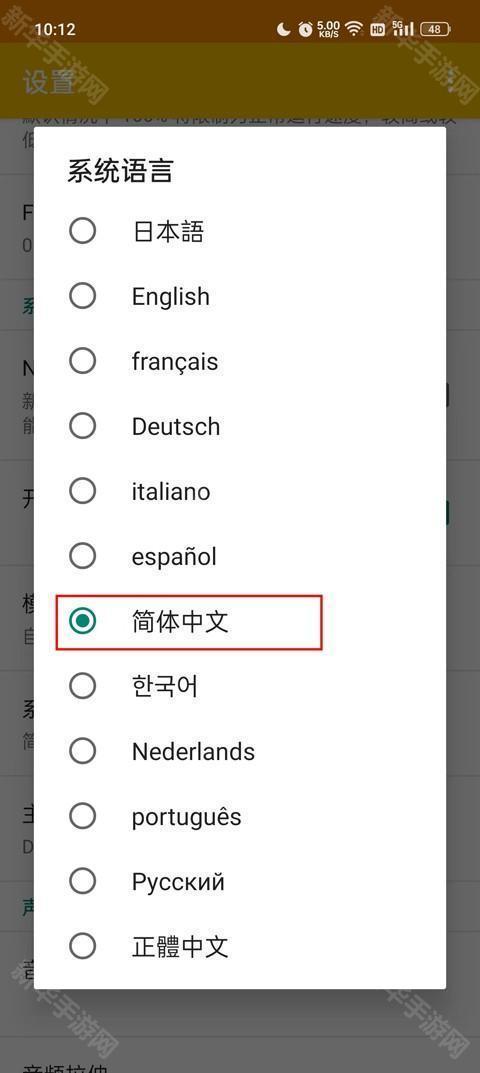480x1073 pixels.
Task: Tap the battery indicator showing 48
Action: click(435, 29)
